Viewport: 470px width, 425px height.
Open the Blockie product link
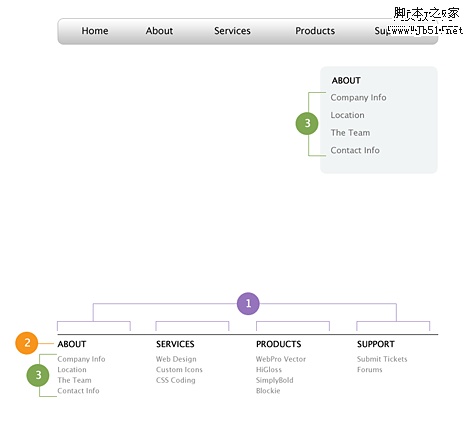point(268,391)
